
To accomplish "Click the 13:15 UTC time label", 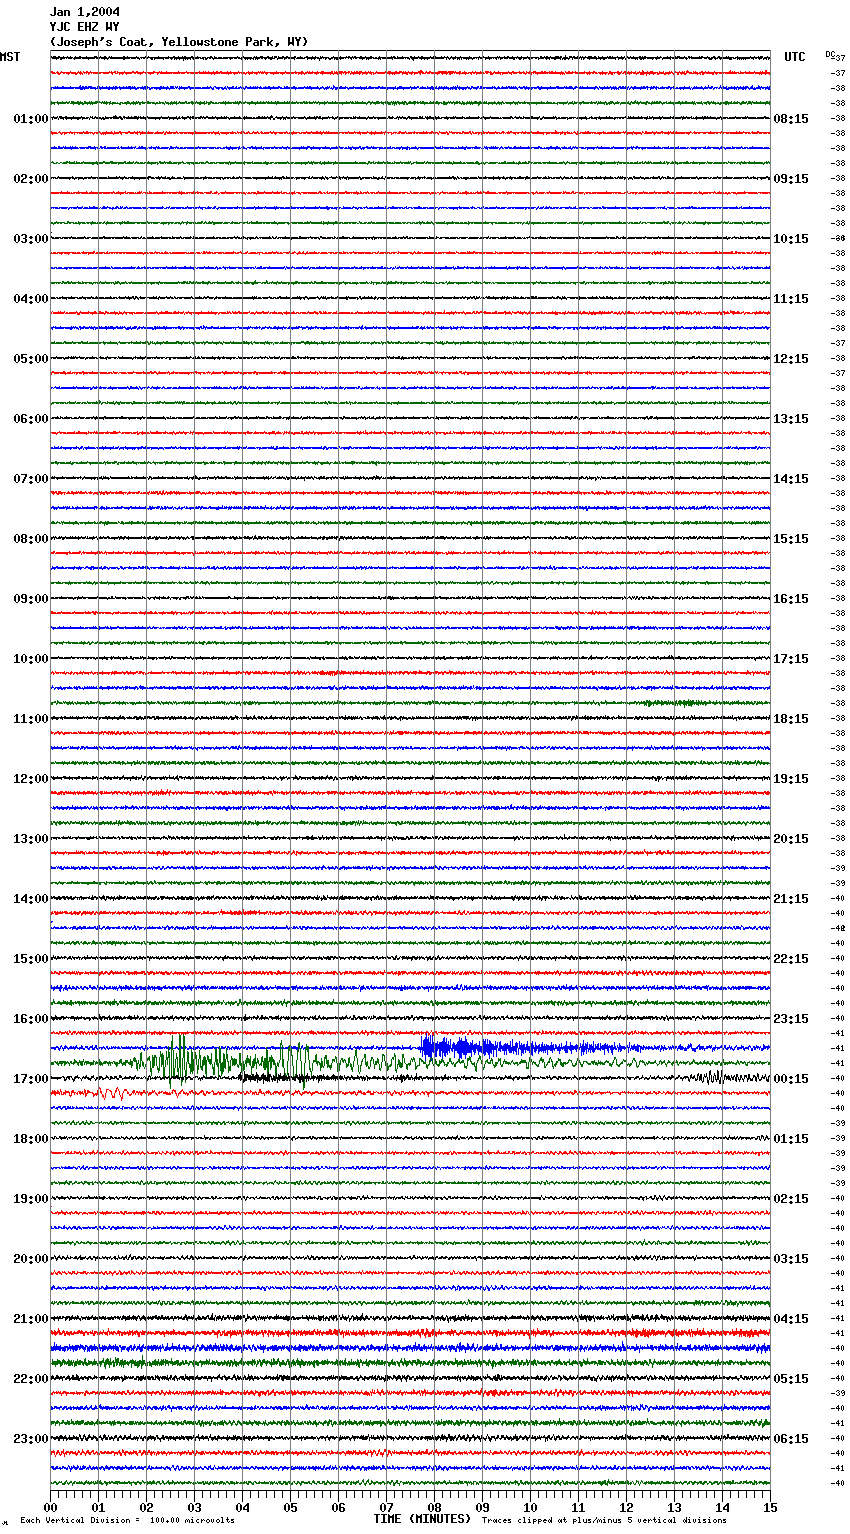I will click(791, 419).
